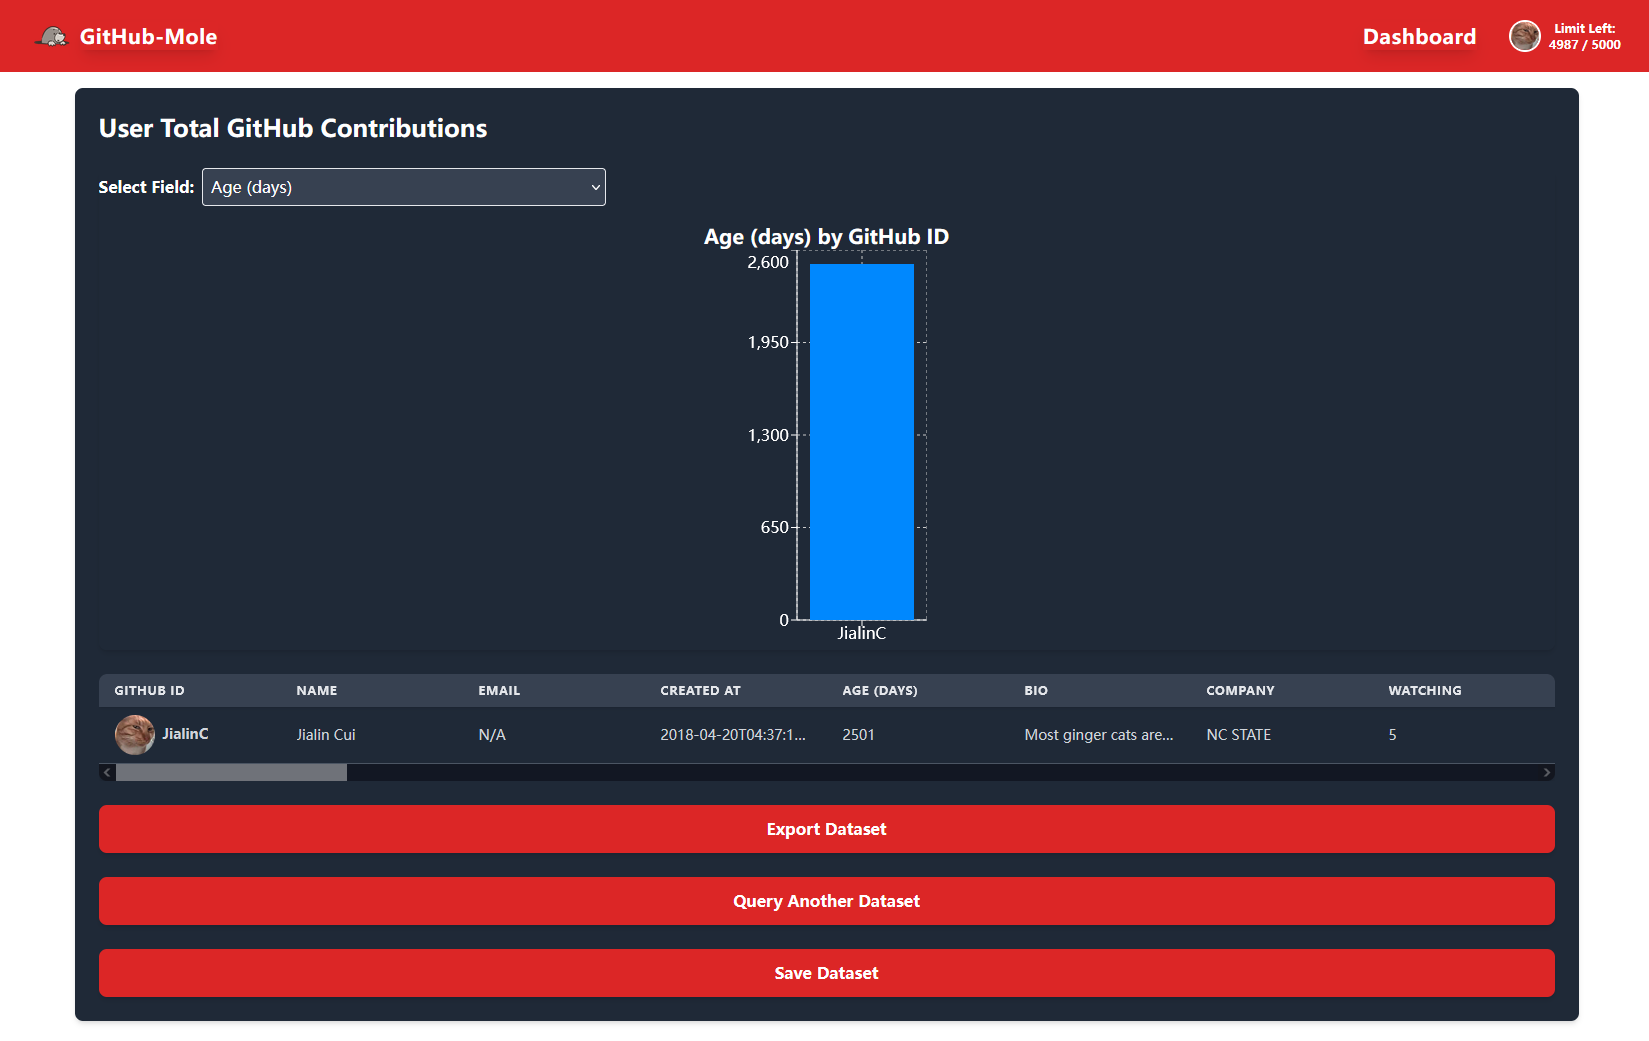Click the blue JialinC bar in chart
1649x1041 pixels.
861,441
